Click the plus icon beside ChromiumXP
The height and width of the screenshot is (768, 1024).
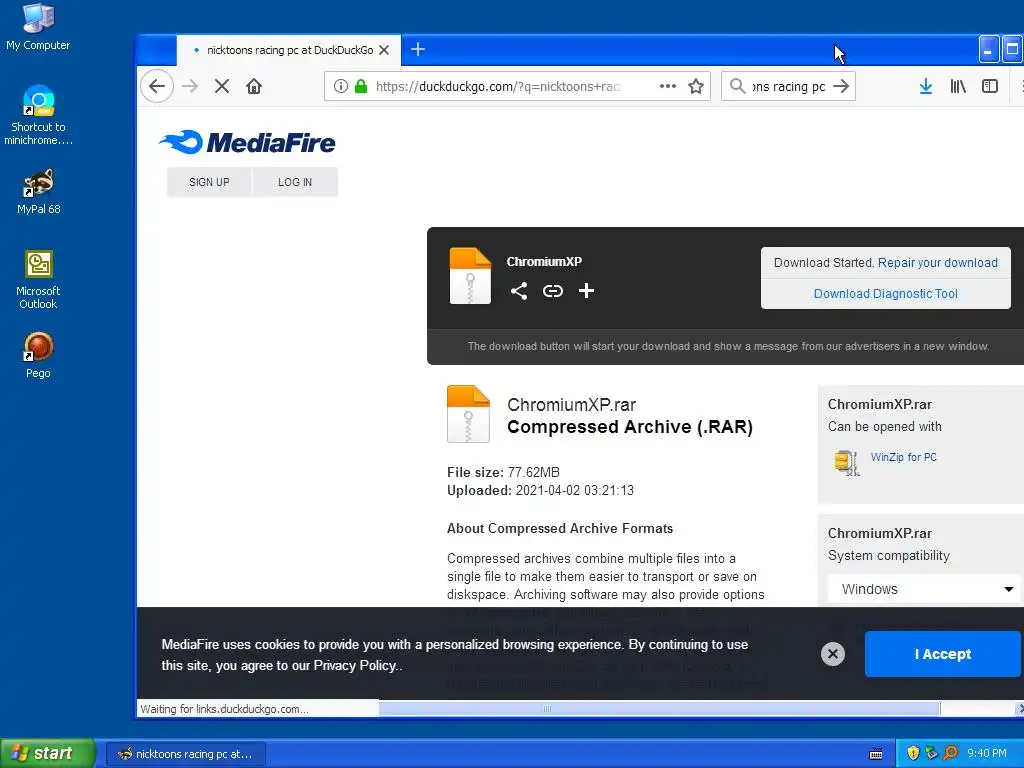coord(586,291)
